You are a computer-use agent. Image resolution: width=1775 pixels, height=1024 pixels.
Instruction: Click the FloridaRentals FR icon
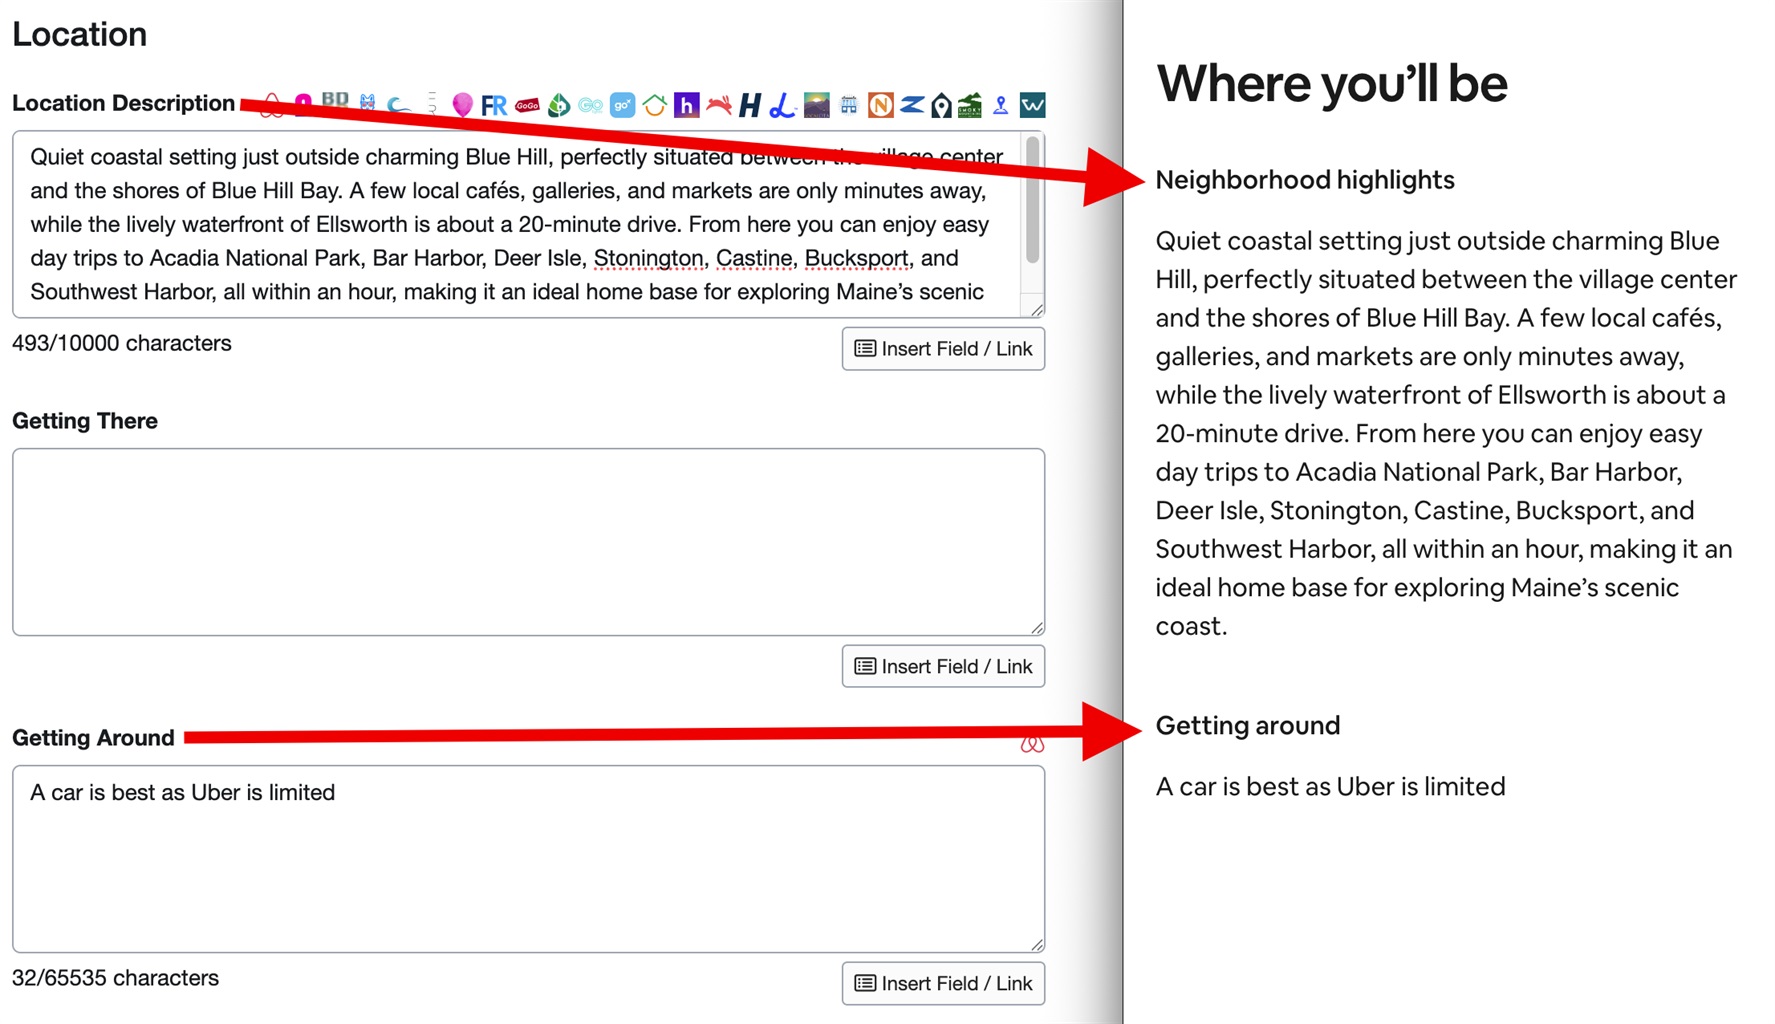click(492, 104)
